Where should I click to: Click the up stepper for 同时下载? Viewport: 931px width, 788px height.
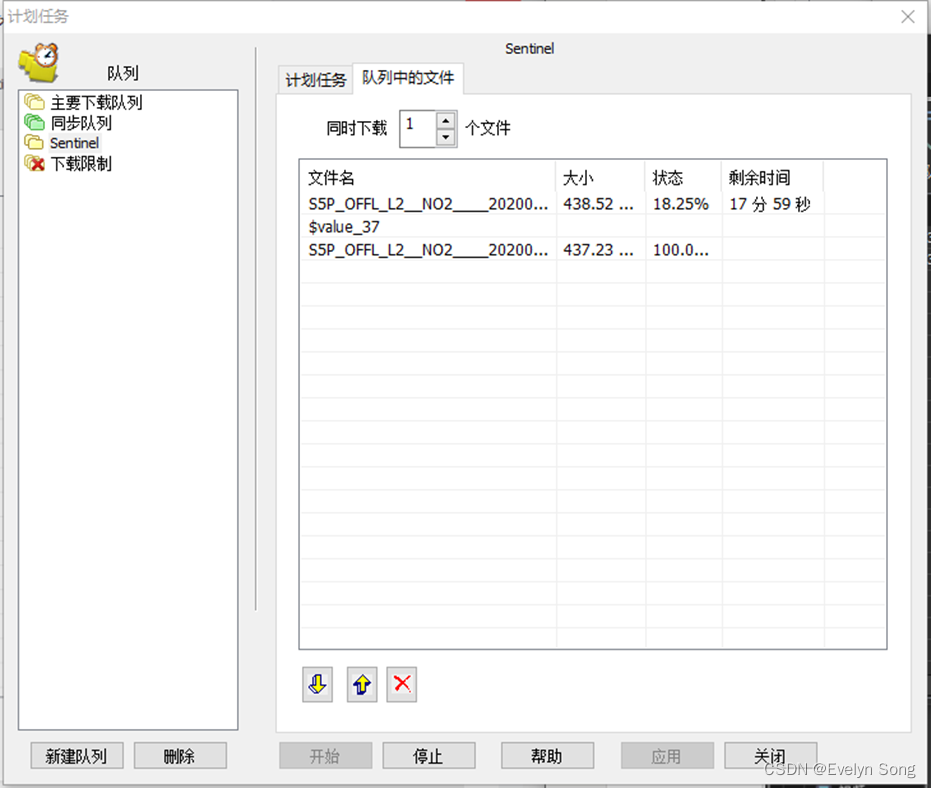point(444,121)
